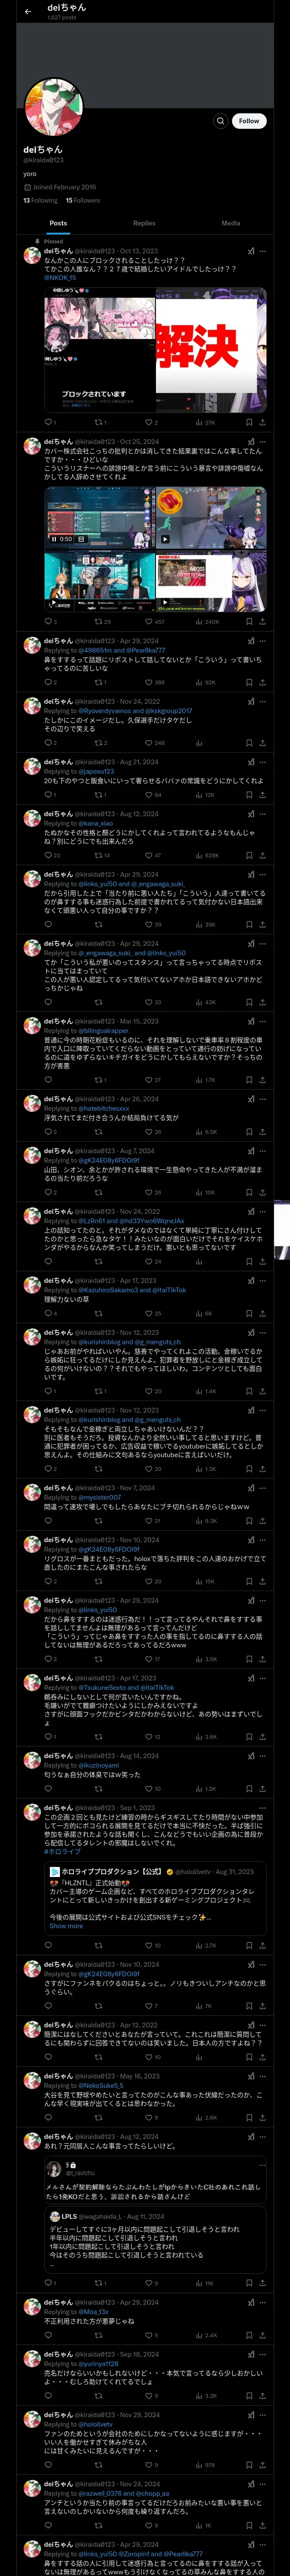290x2576 pixels.
Task: Switch to the Replies tab
Action: [144, 223]
